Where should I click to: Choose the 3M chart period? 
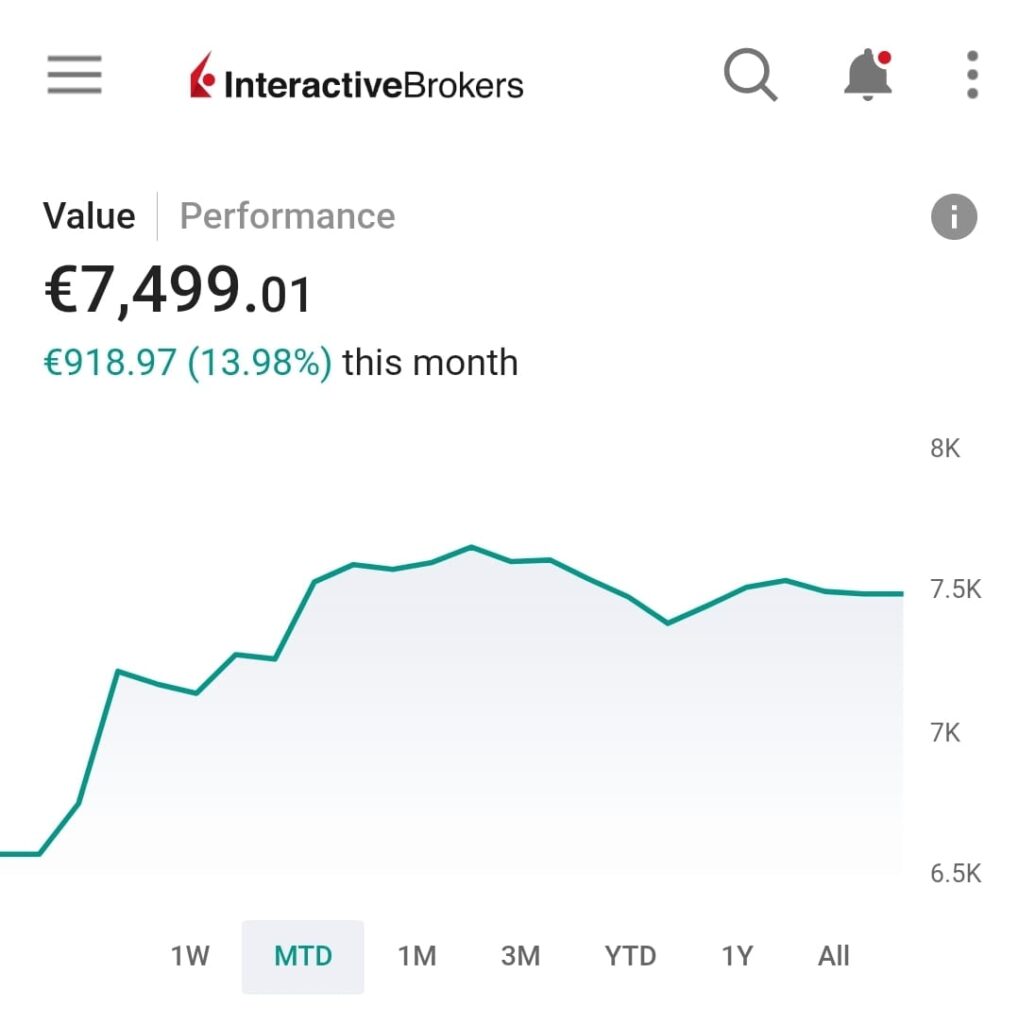click(520, 956)
